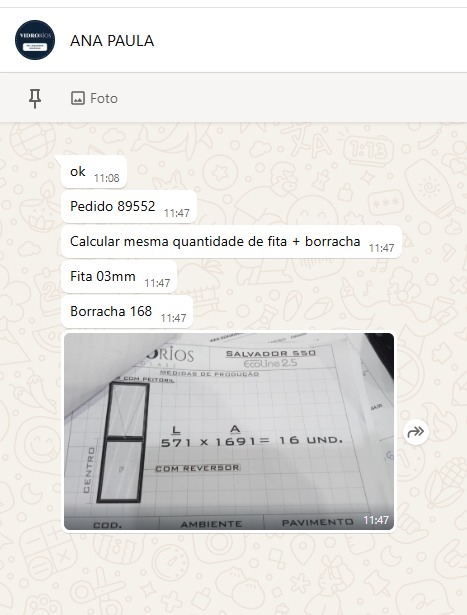The width and height of the screenshot is (467, 615).
Task: Select the "Fita 03mm" message
Action: [x=119, y=277]
